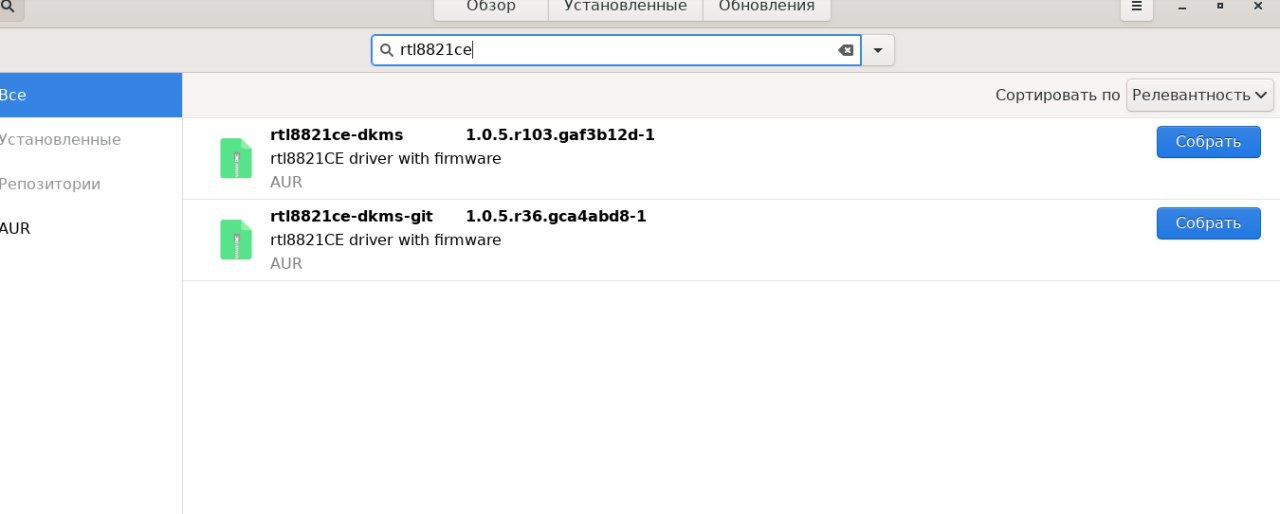Open rtl8821ce-dkms package details row
Viewport: 1280px width, 514px height.
[731, 158]
